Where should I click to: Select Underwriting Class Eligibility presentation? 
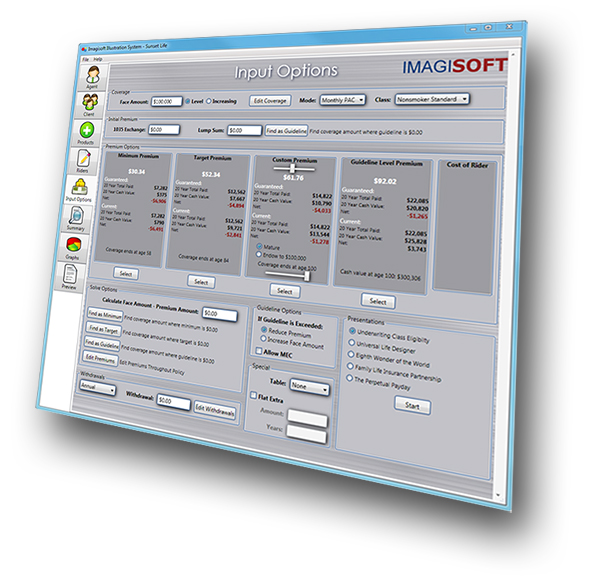click(352, 331)
